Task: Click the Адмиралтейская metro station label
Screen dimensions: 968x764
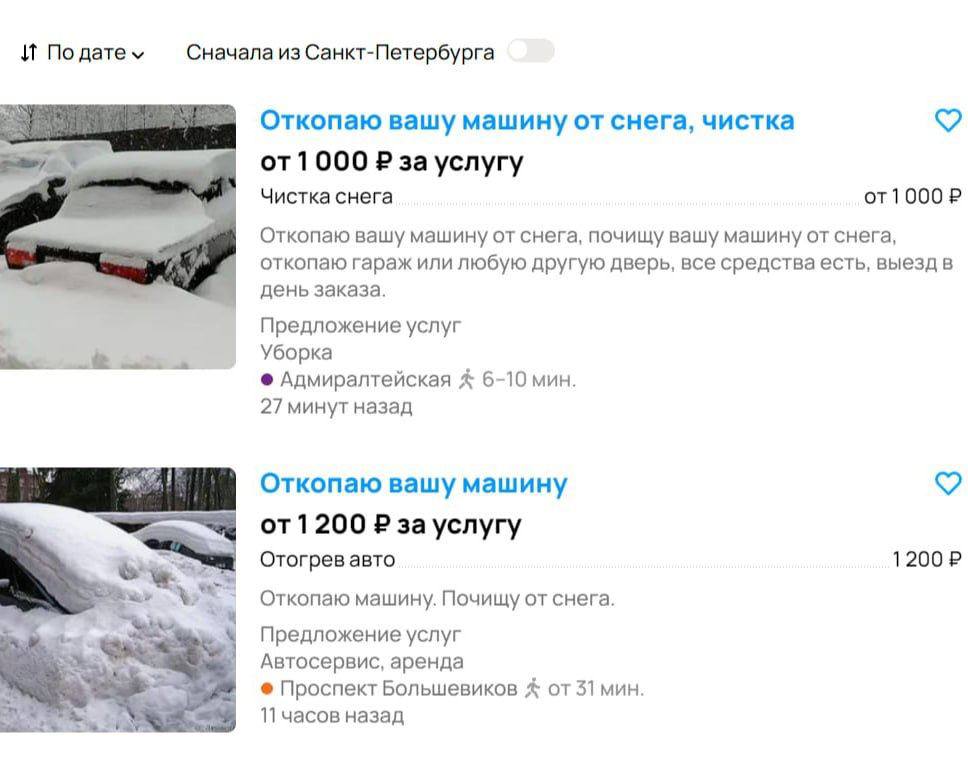Action: point(365,380)
